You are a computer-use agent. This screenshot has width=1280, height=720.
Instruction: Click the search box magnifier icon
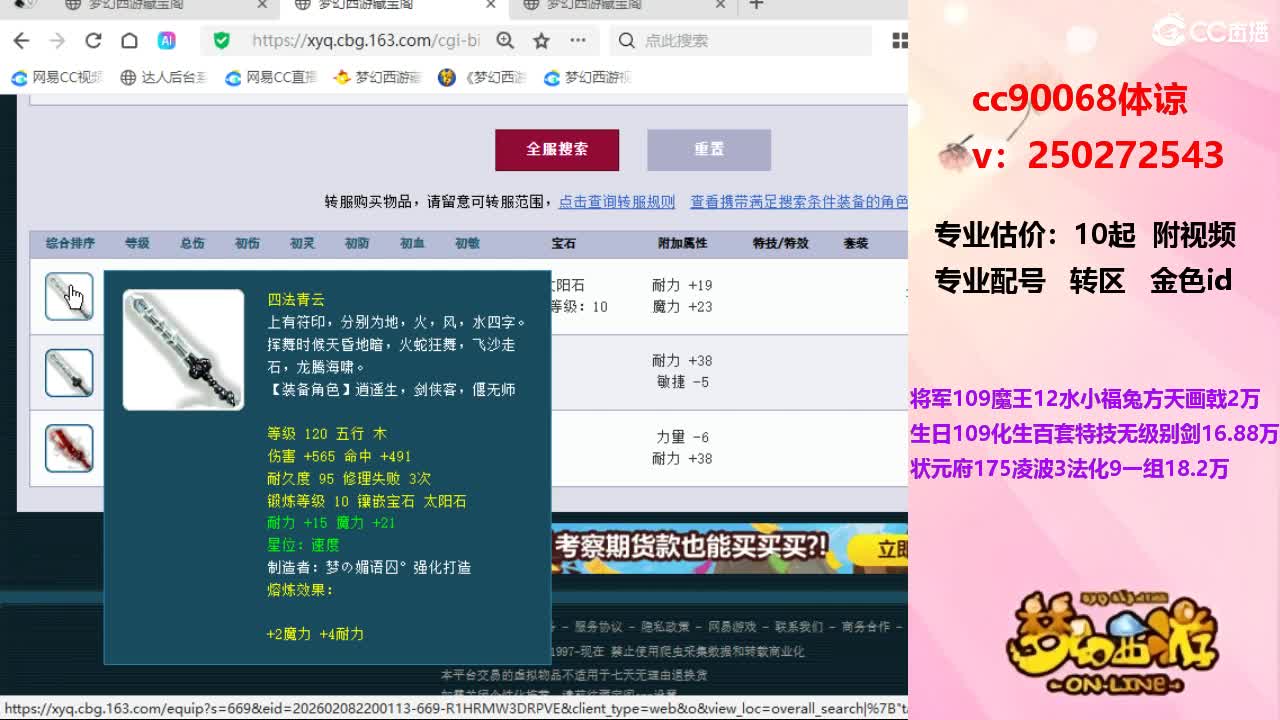tap(626, 41)
